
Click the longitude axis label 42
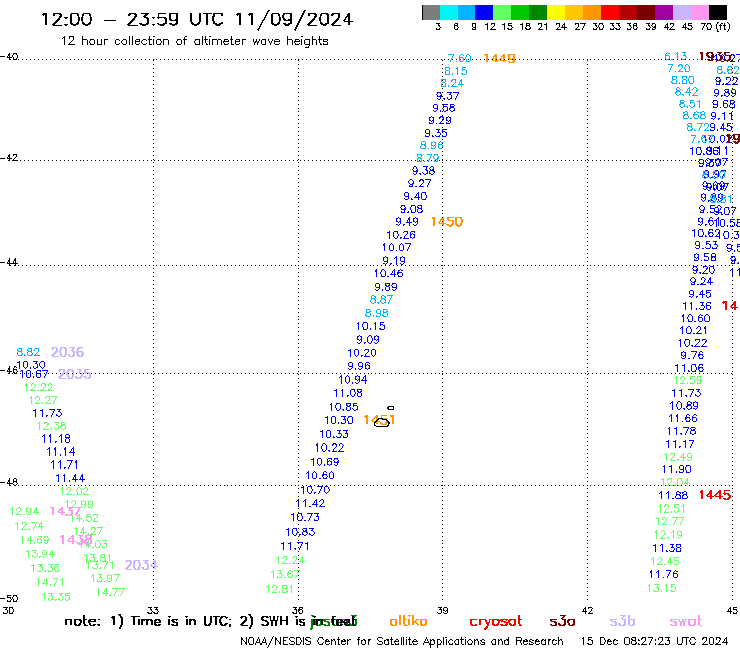point(587,610)
